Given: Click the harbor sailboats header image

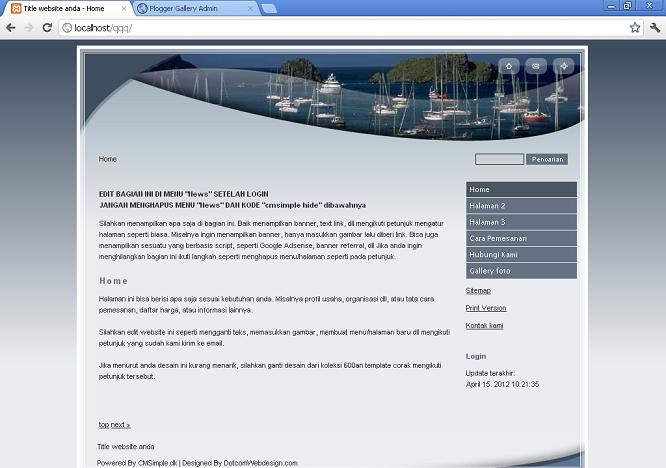Looking at the screenshot, I should 333,96.
